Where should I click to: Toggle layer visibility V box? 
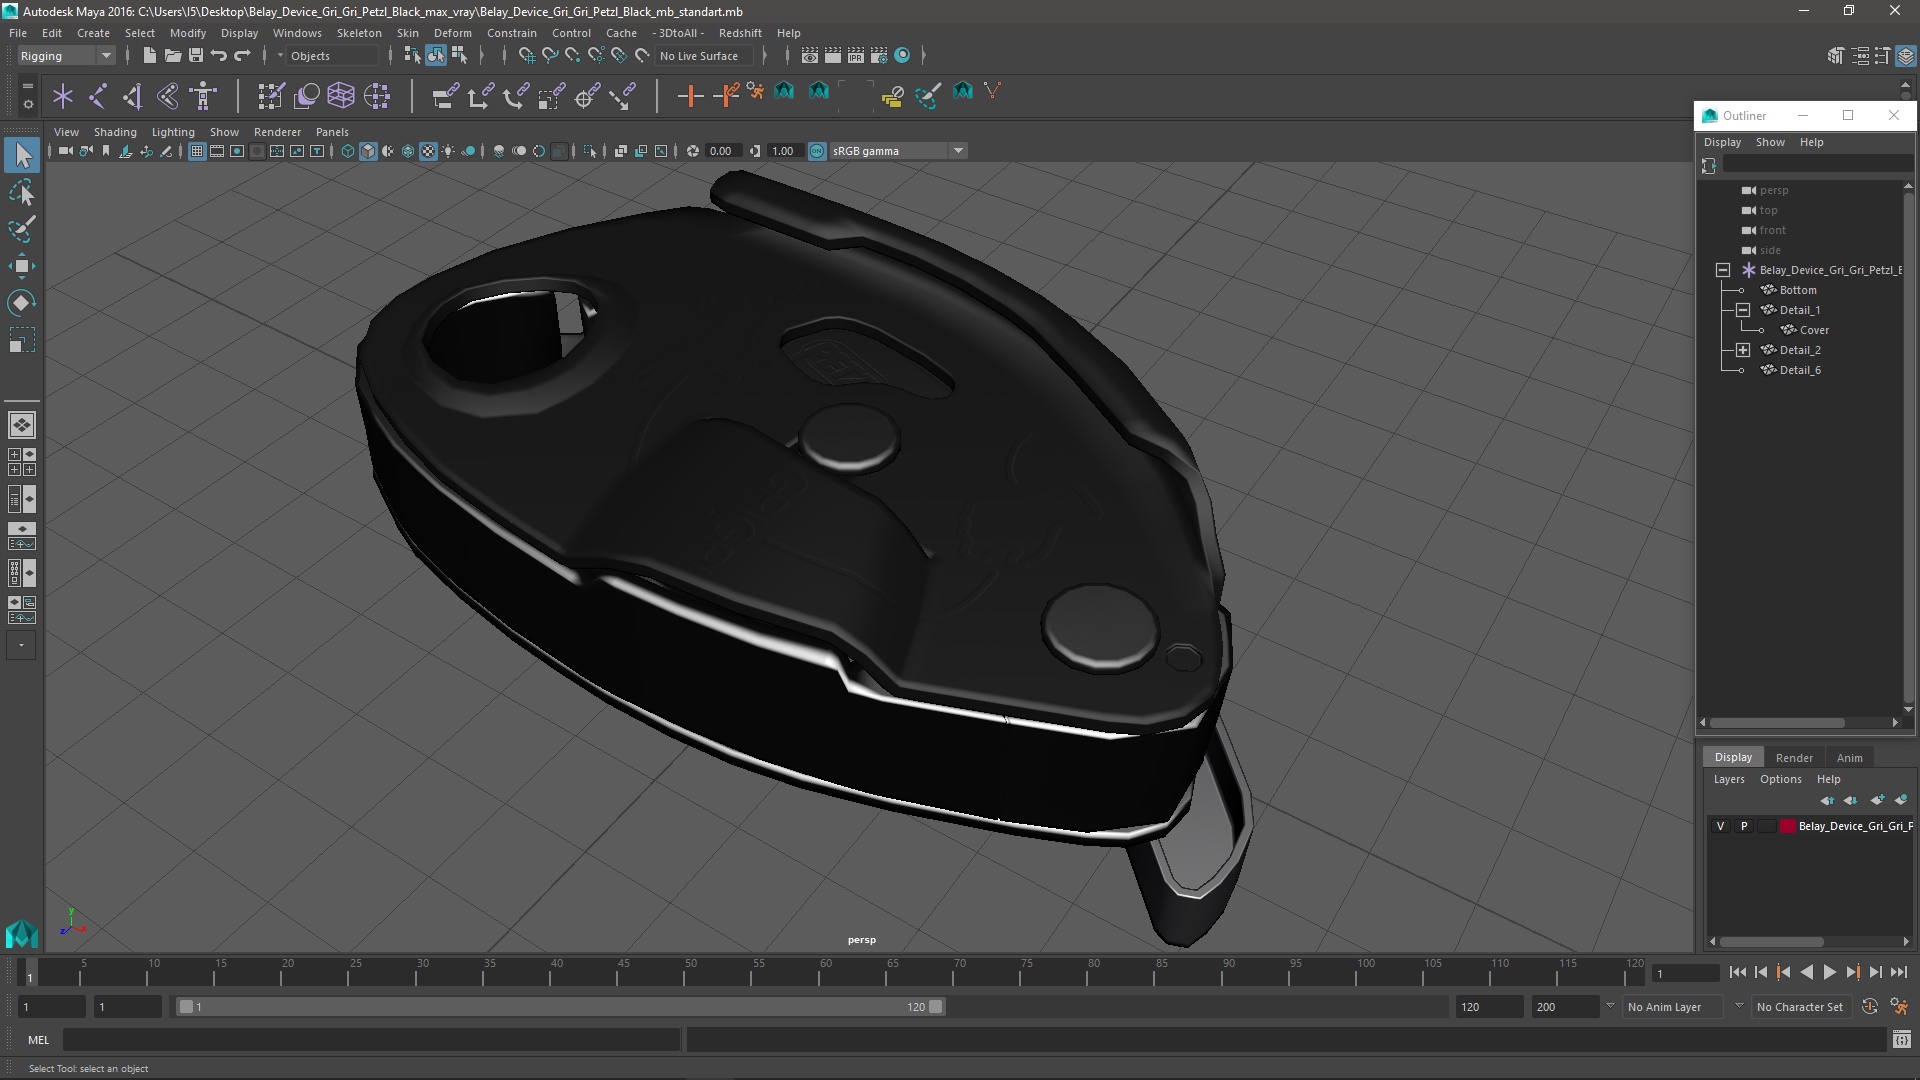point(1720,826)
